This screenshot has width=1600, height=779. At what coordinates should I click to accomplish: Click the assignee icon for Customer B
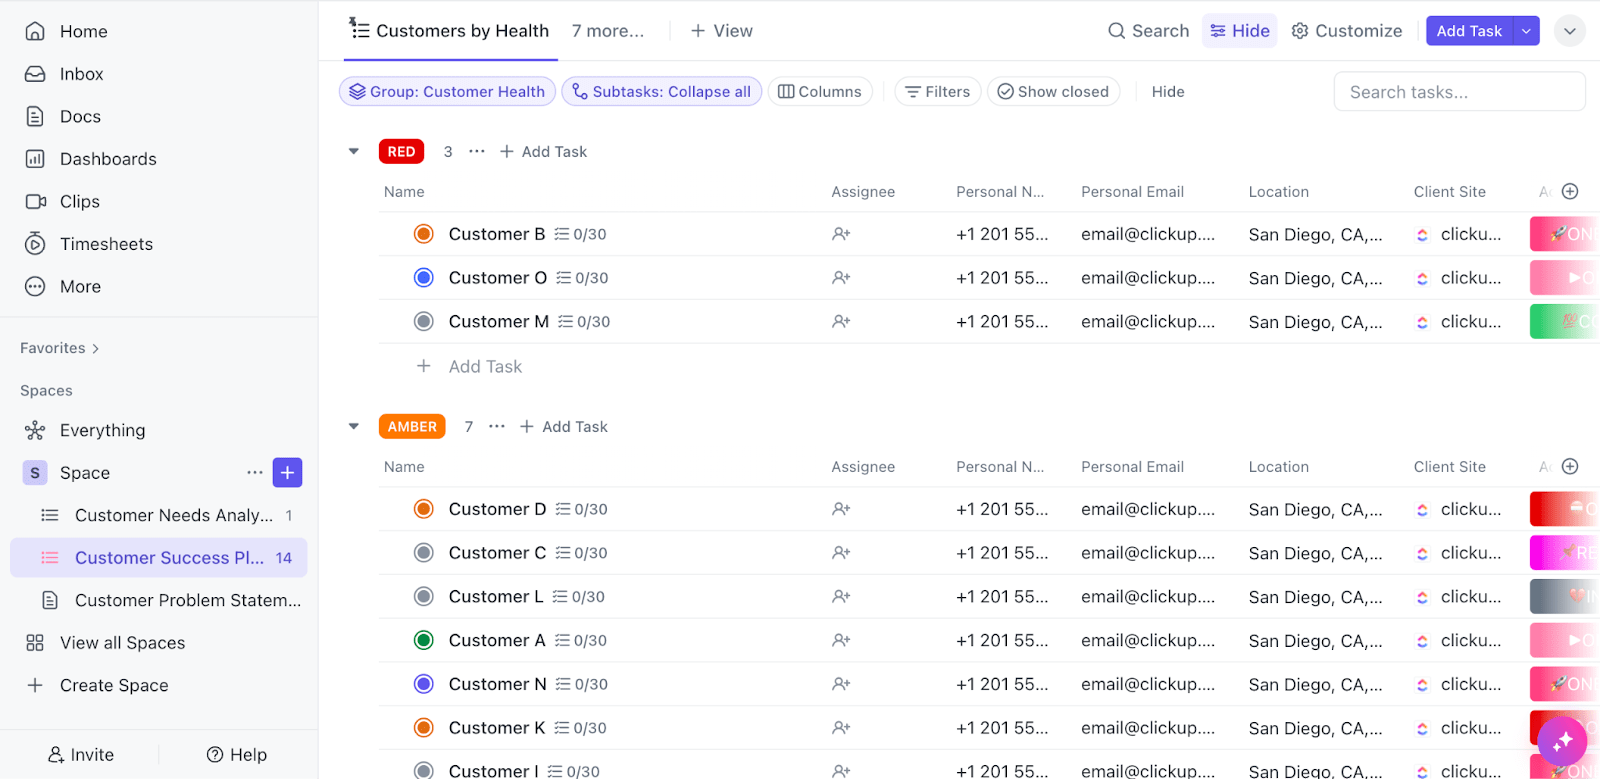(x=841, y=234)
